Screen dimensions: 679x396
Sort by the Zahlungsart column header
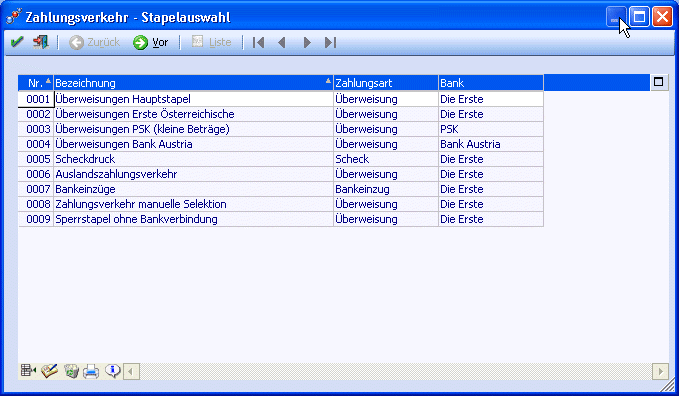386,83
